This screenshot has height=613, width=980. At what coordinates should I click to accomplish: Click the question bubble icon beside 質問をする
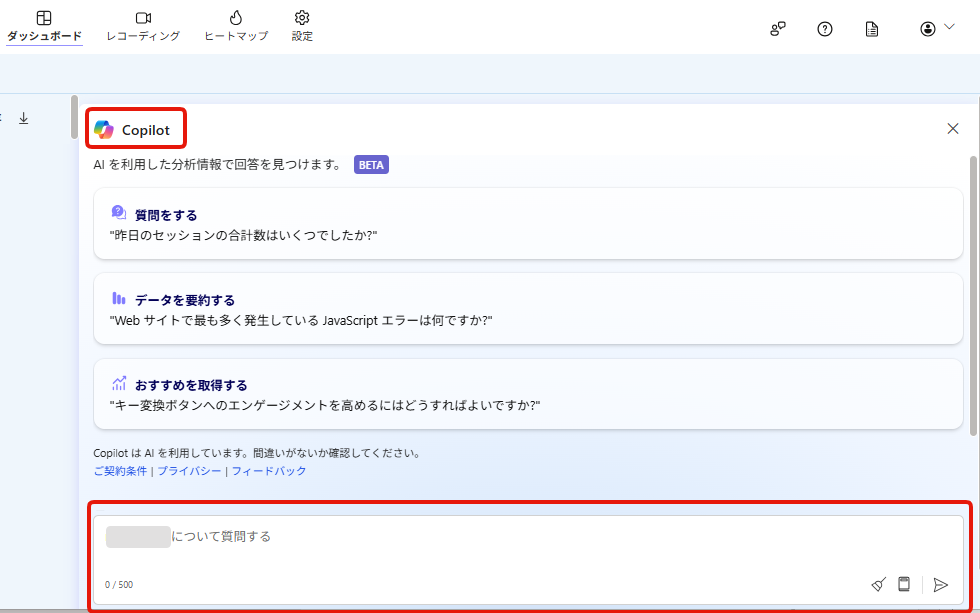[x=119, y=212]
